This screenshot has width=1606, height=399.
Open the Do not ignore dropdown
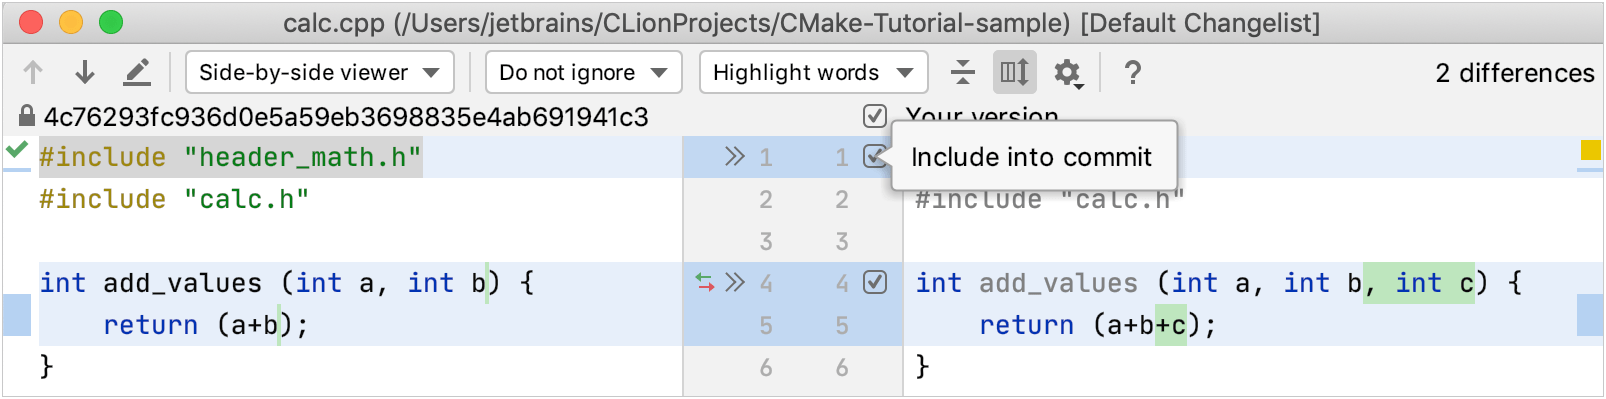point(584,72)
